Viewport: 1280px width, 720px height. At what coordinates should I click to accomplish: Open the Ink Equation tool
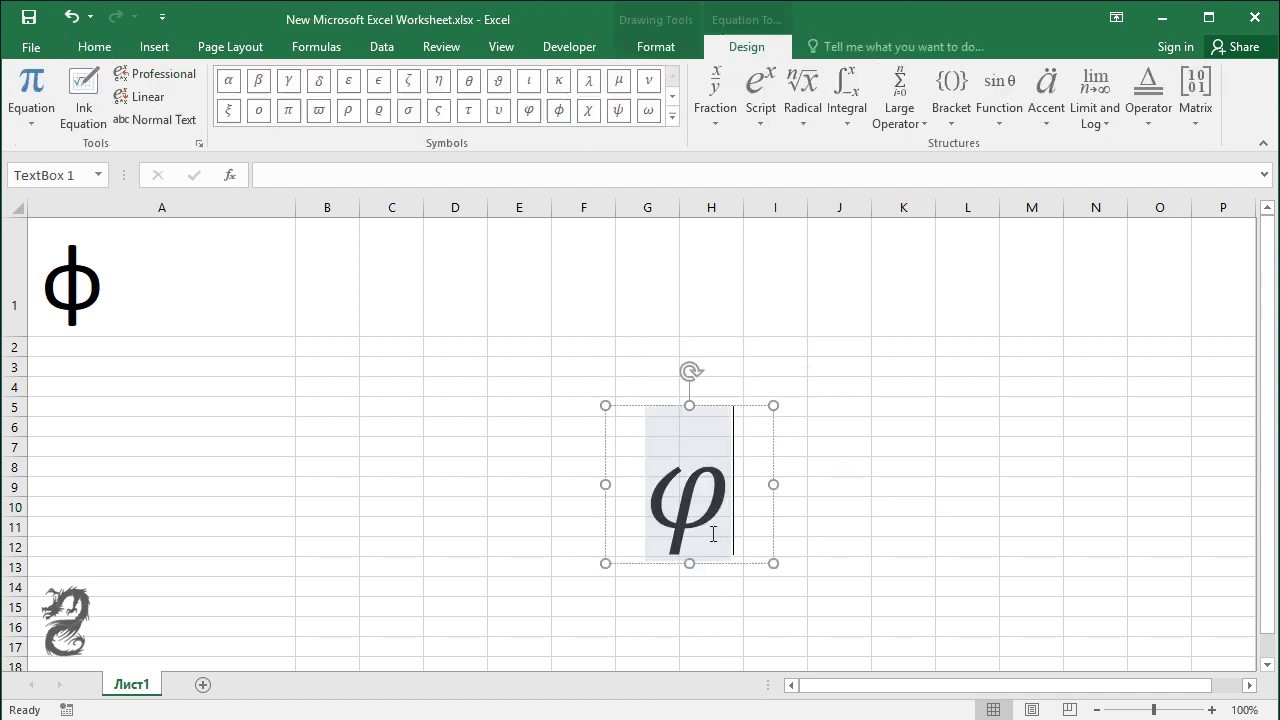[83, 98]
